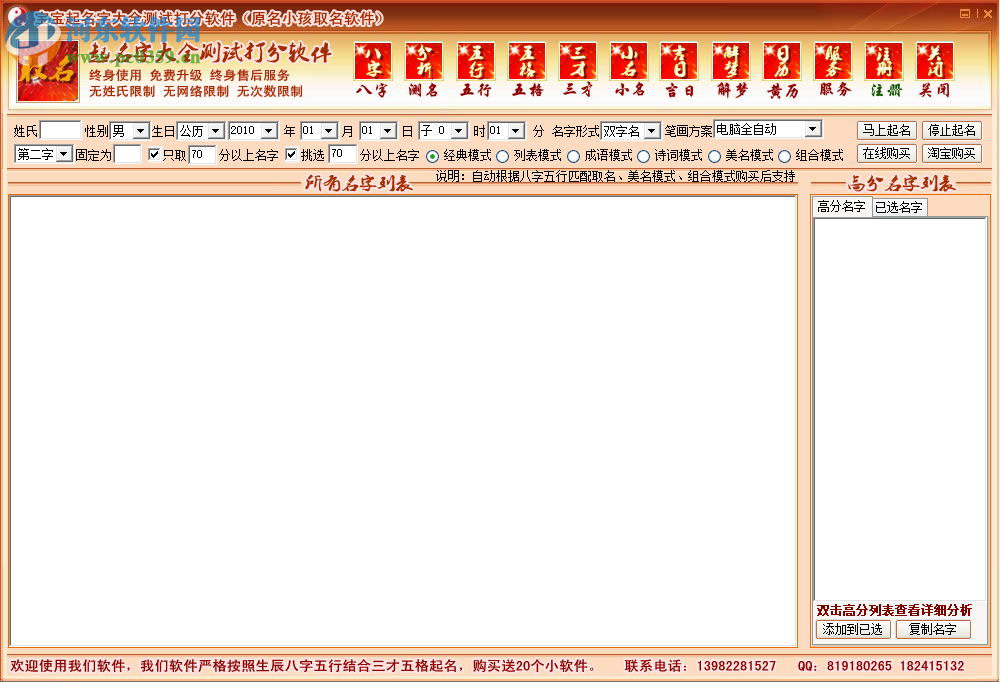Open the 名字形式 dropdown
1000x682 pixels.
click(x=655, y=129)
